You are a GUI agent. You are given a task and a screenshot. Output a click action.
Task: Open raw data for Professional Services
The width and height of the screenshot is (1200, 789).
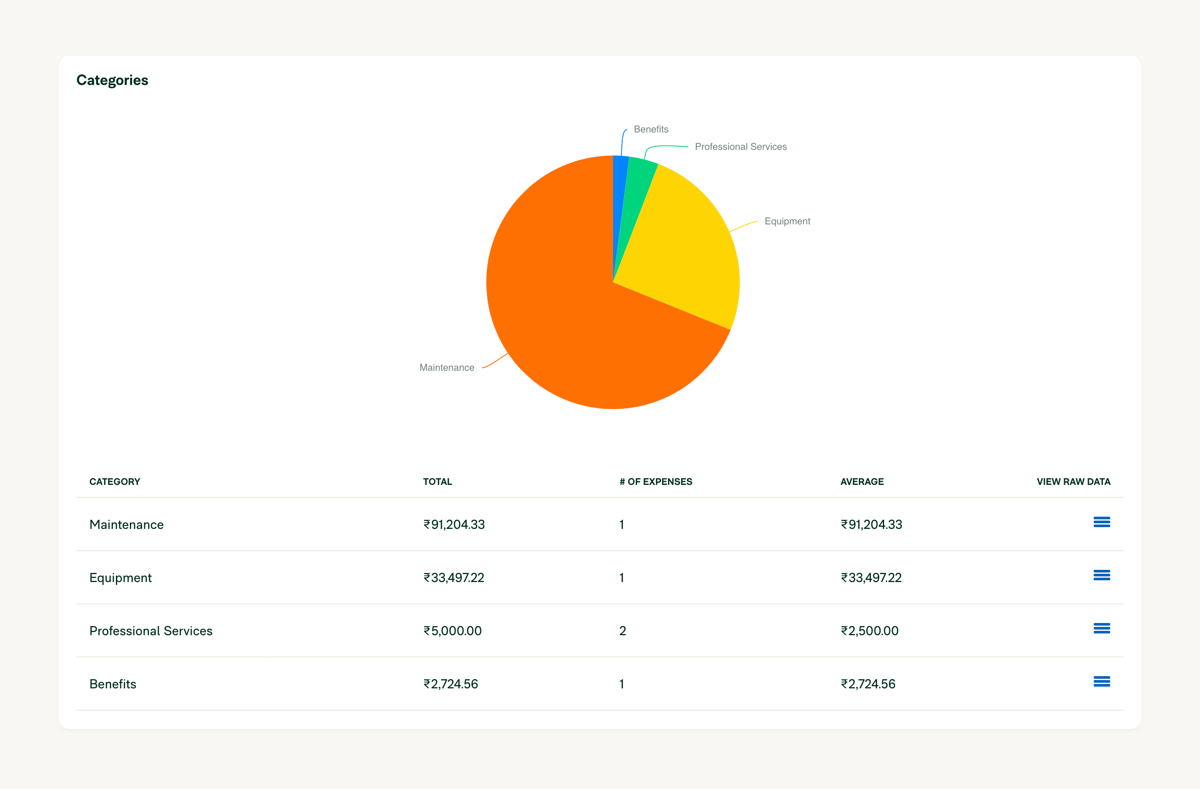(1101, 628)
